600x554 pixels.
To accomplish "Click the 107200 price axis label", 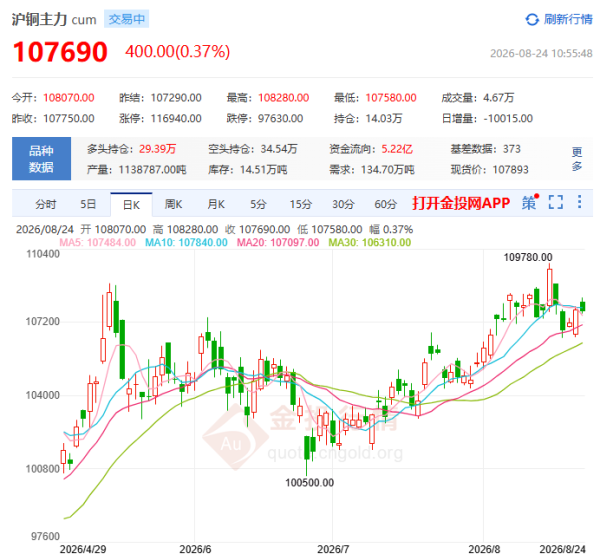I will (x=43, y=321).
